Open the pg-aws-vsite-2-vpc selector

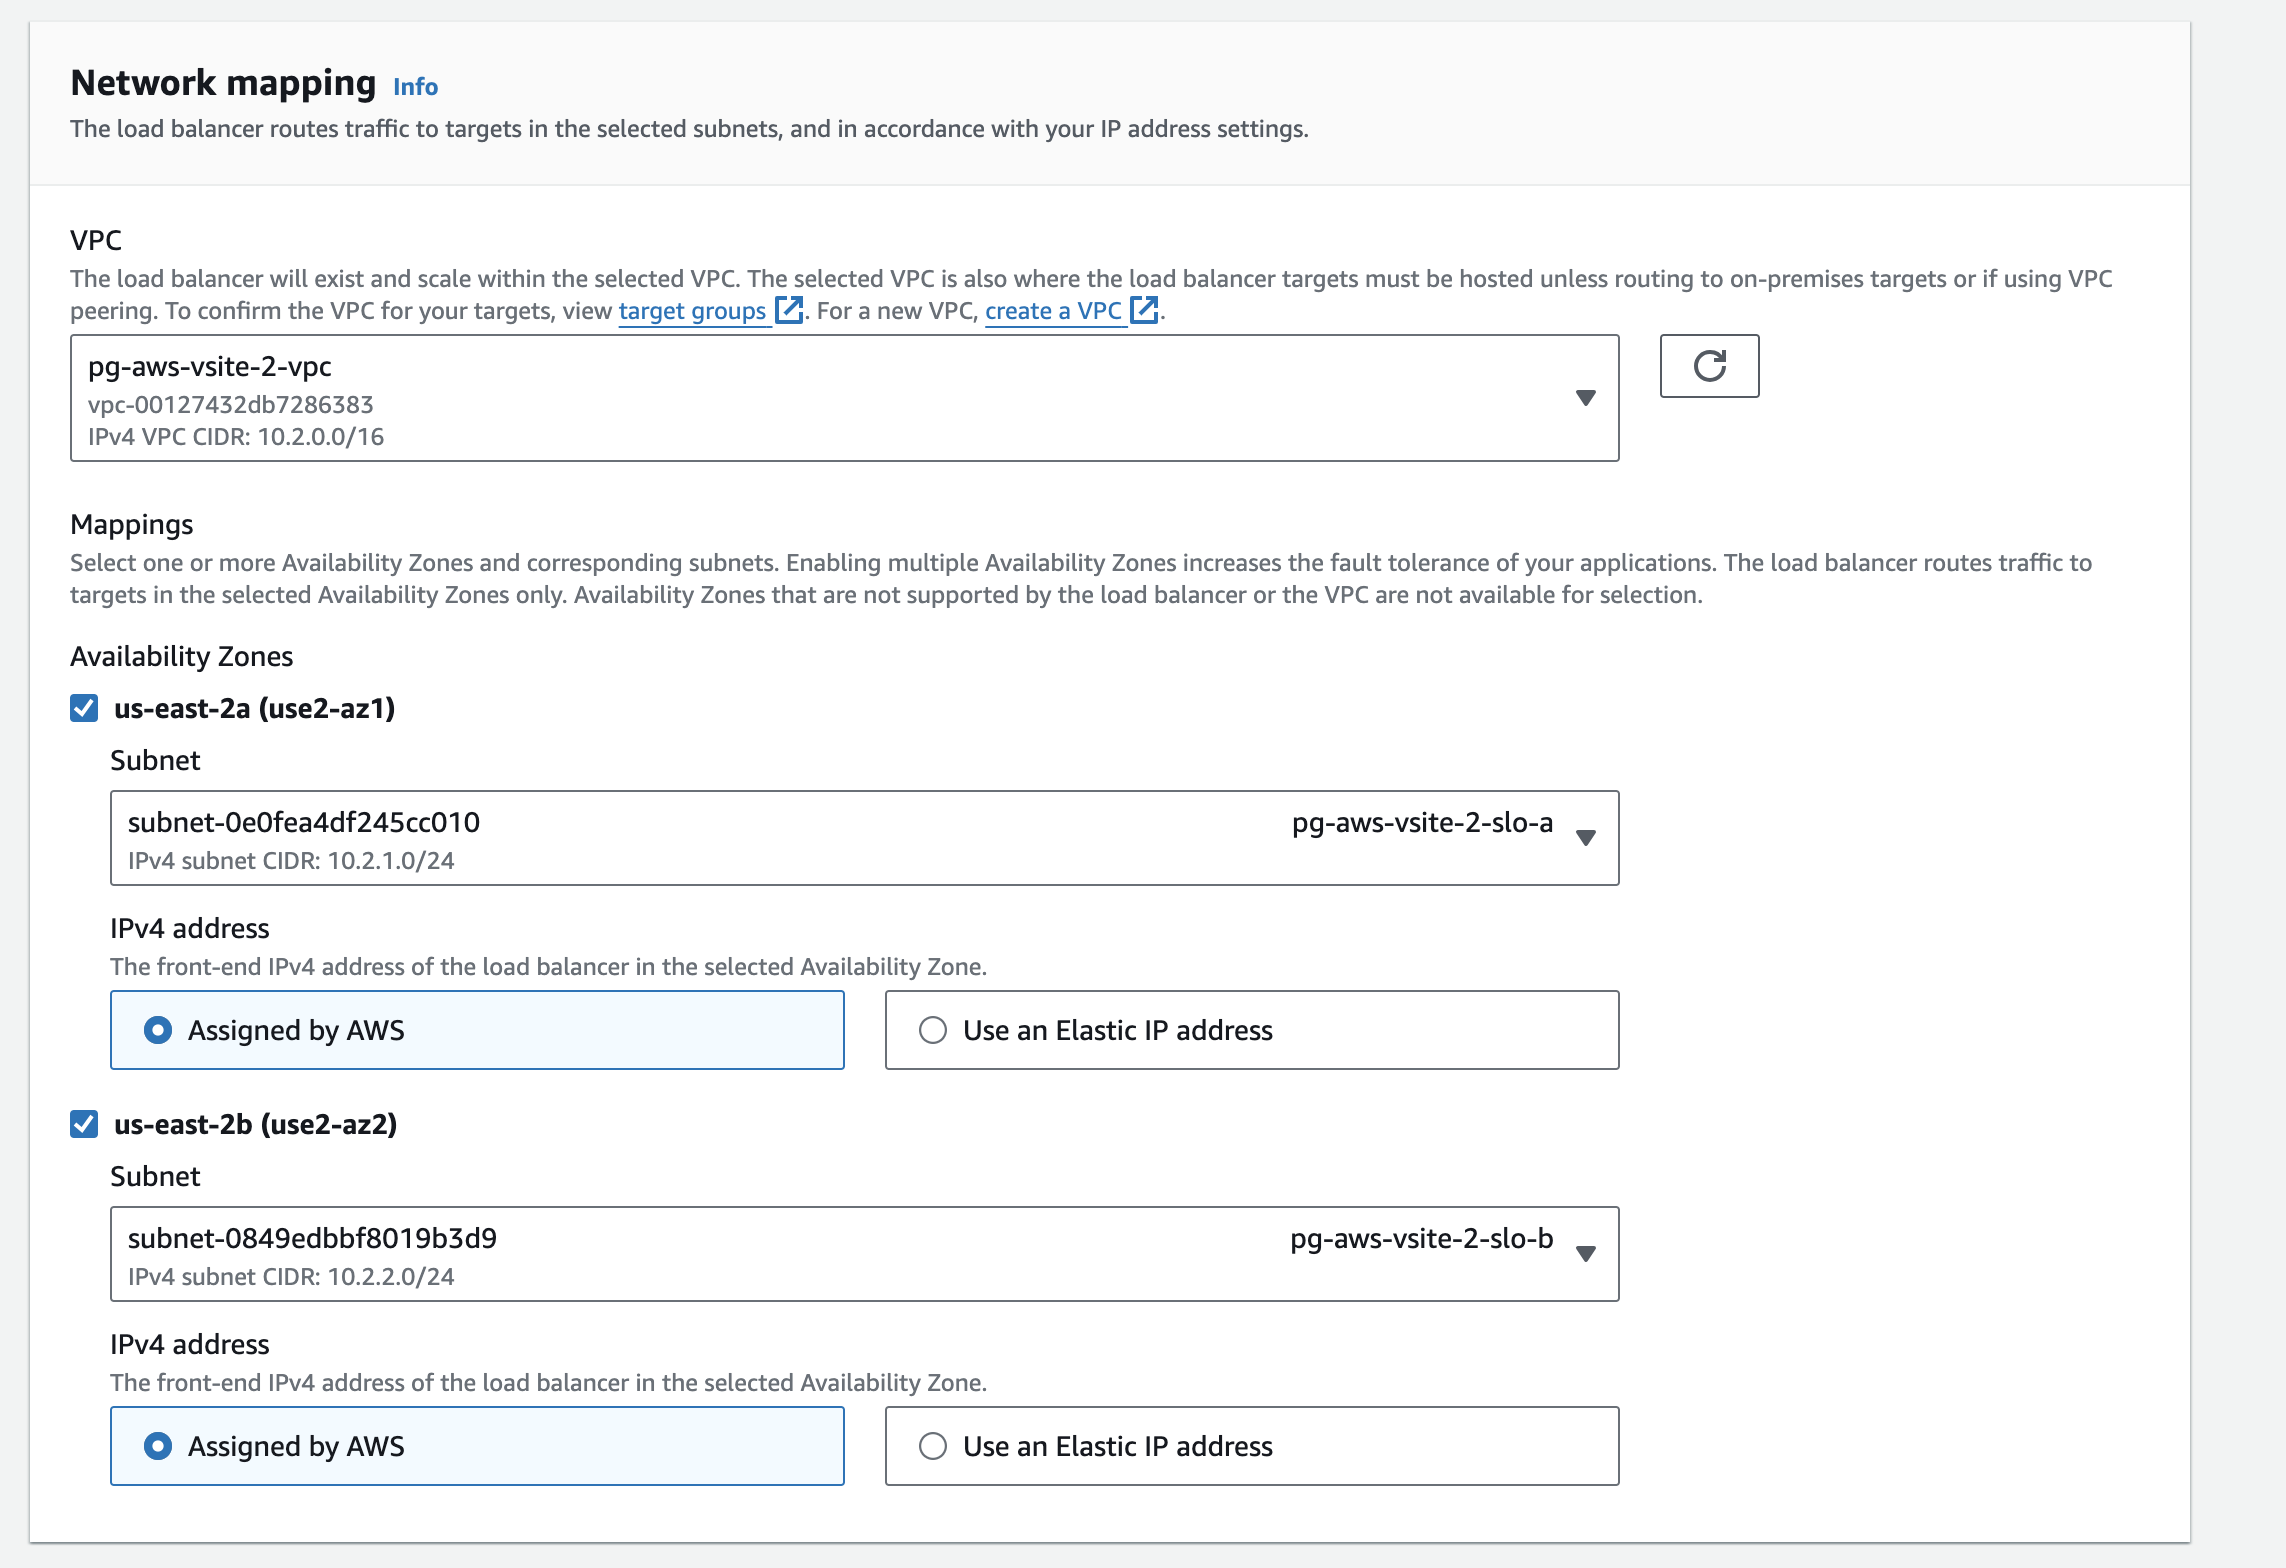(844, 397)
